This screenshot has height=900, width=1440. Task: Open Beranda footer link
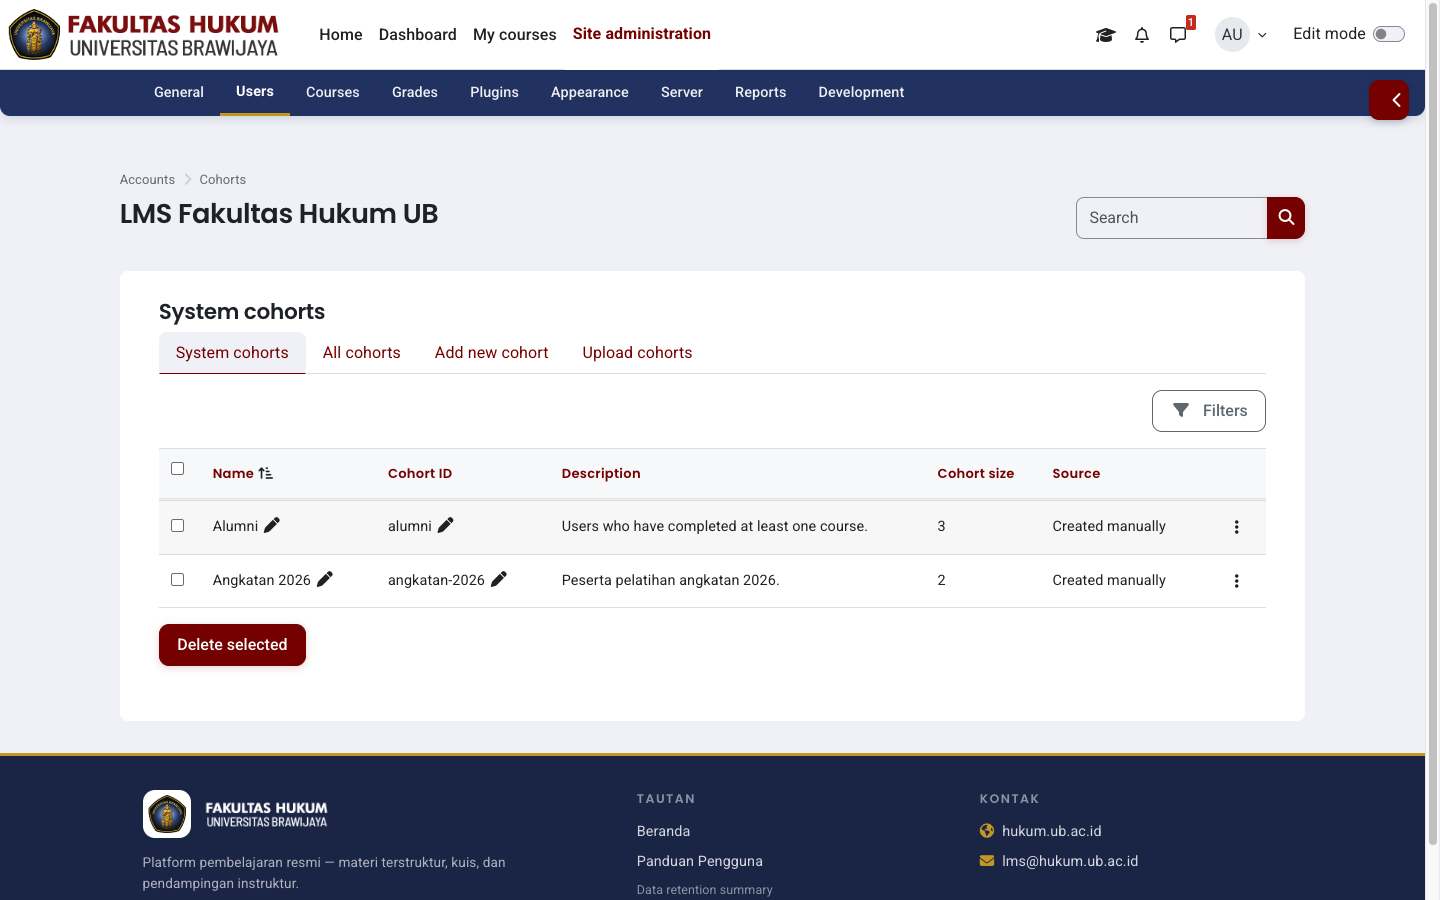663,831
